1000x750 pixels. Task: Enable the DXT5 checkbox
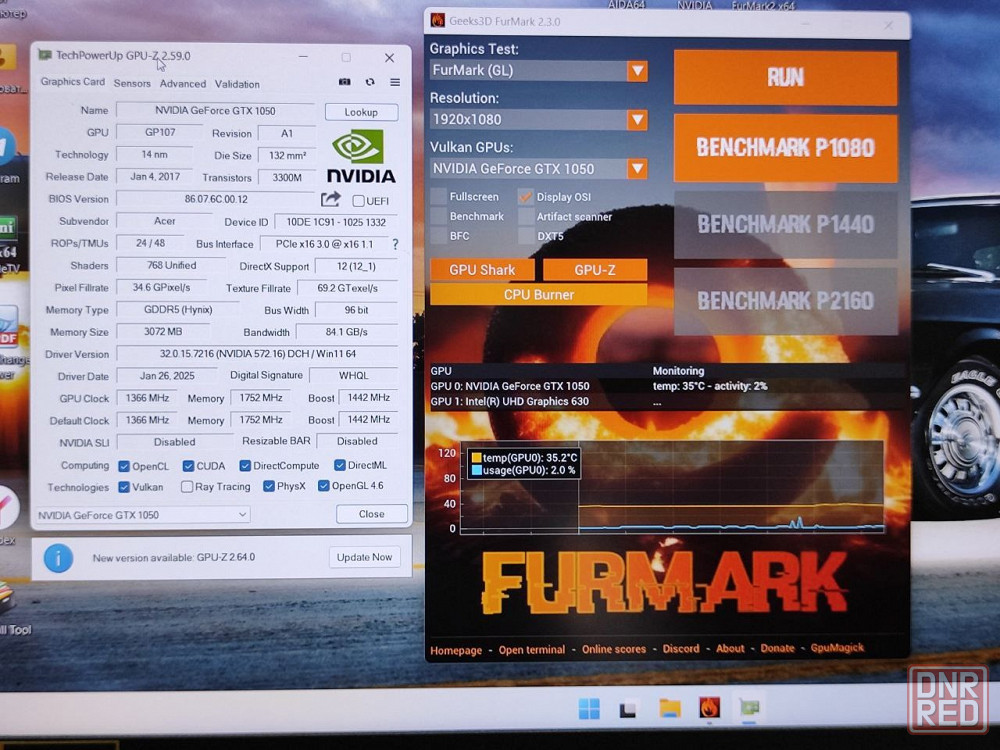tap(526, 236)
